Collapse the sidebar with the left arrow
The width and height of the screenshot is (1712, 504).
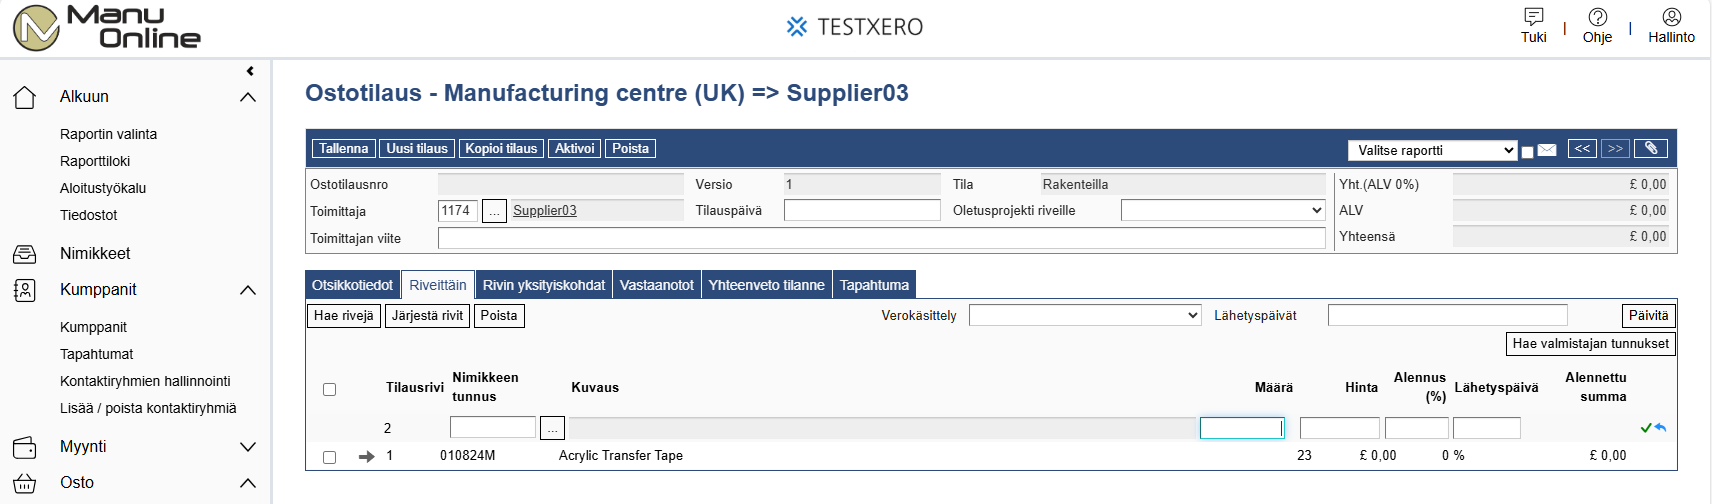tap(250, 71)
